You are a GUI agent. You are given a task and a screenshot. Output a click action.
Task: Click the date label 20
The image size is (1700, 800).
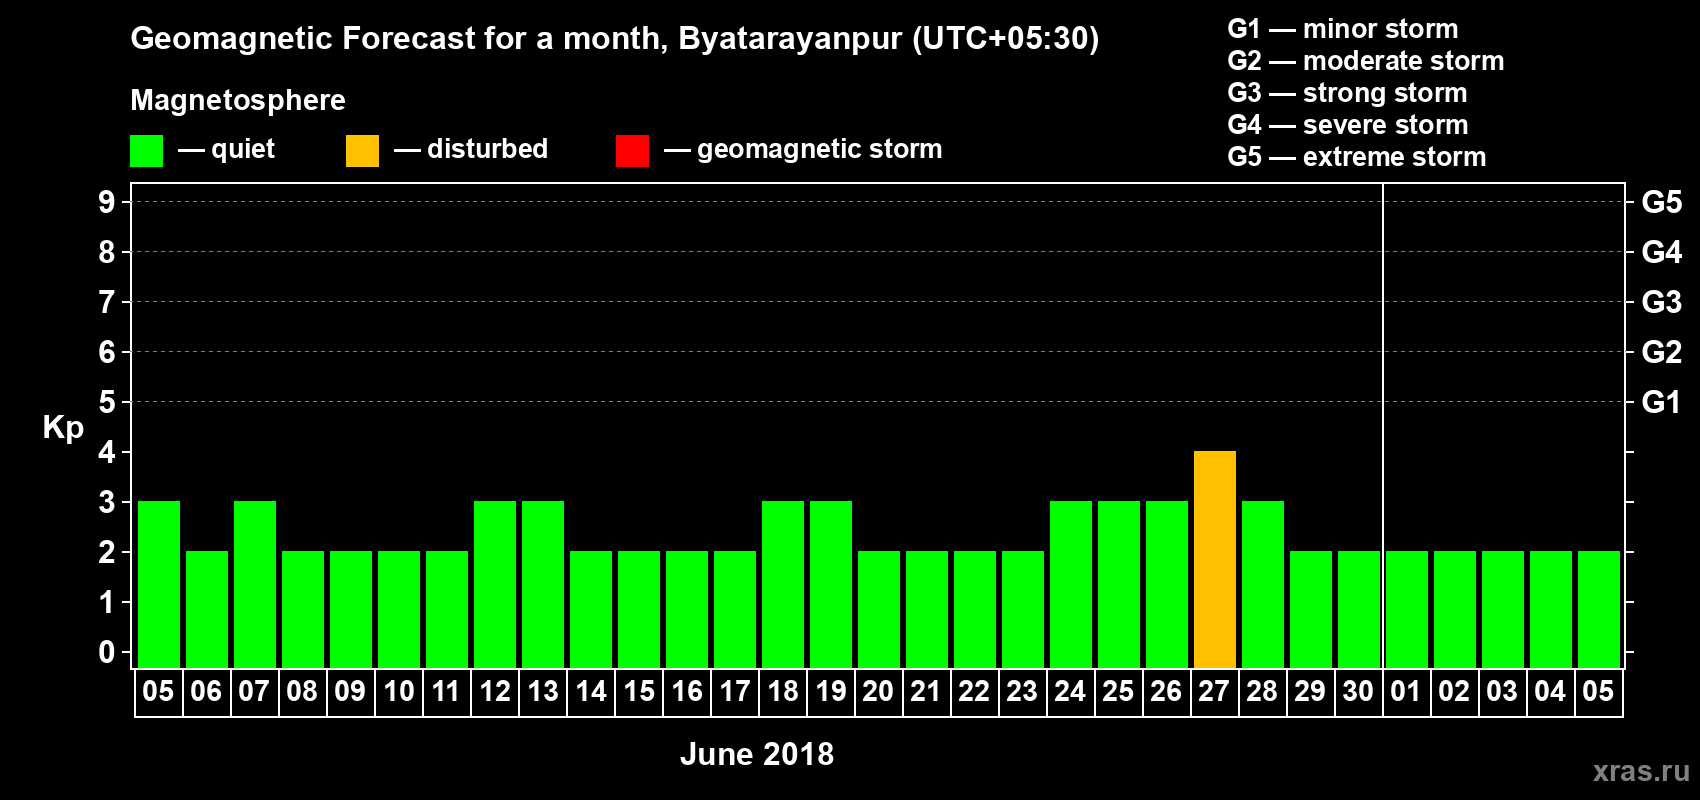878,692
